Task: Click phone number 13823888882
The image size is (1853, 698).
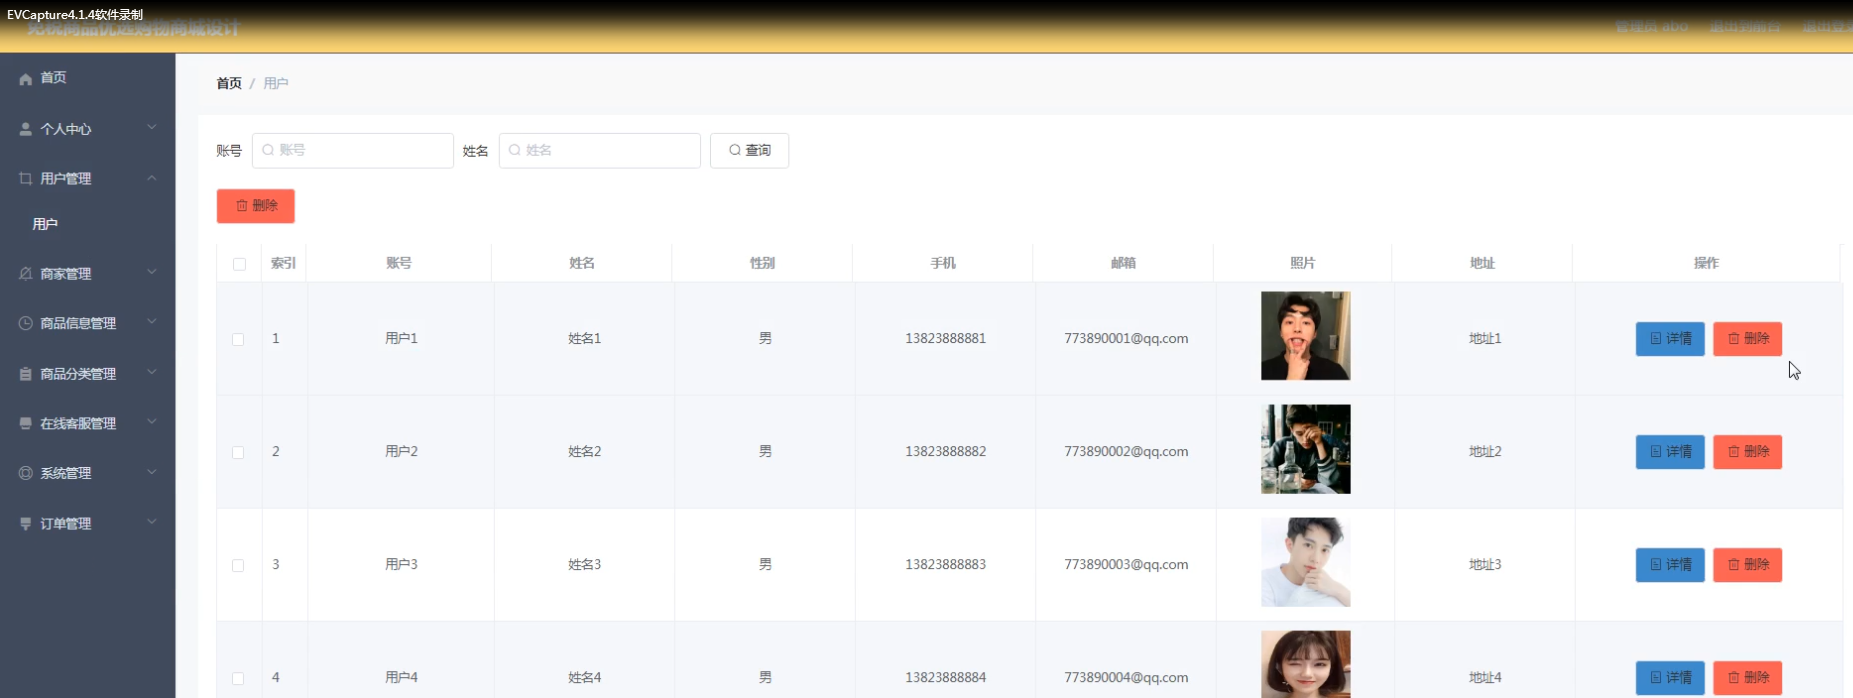Action: 946,452
